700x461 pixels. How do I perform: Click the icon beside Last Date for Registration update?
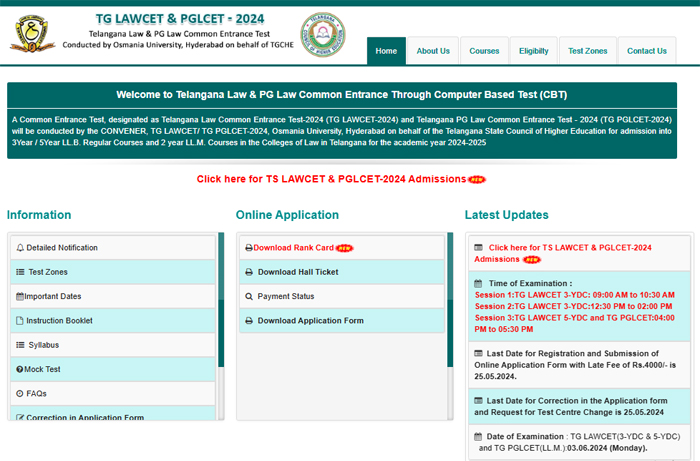point(478,353)
